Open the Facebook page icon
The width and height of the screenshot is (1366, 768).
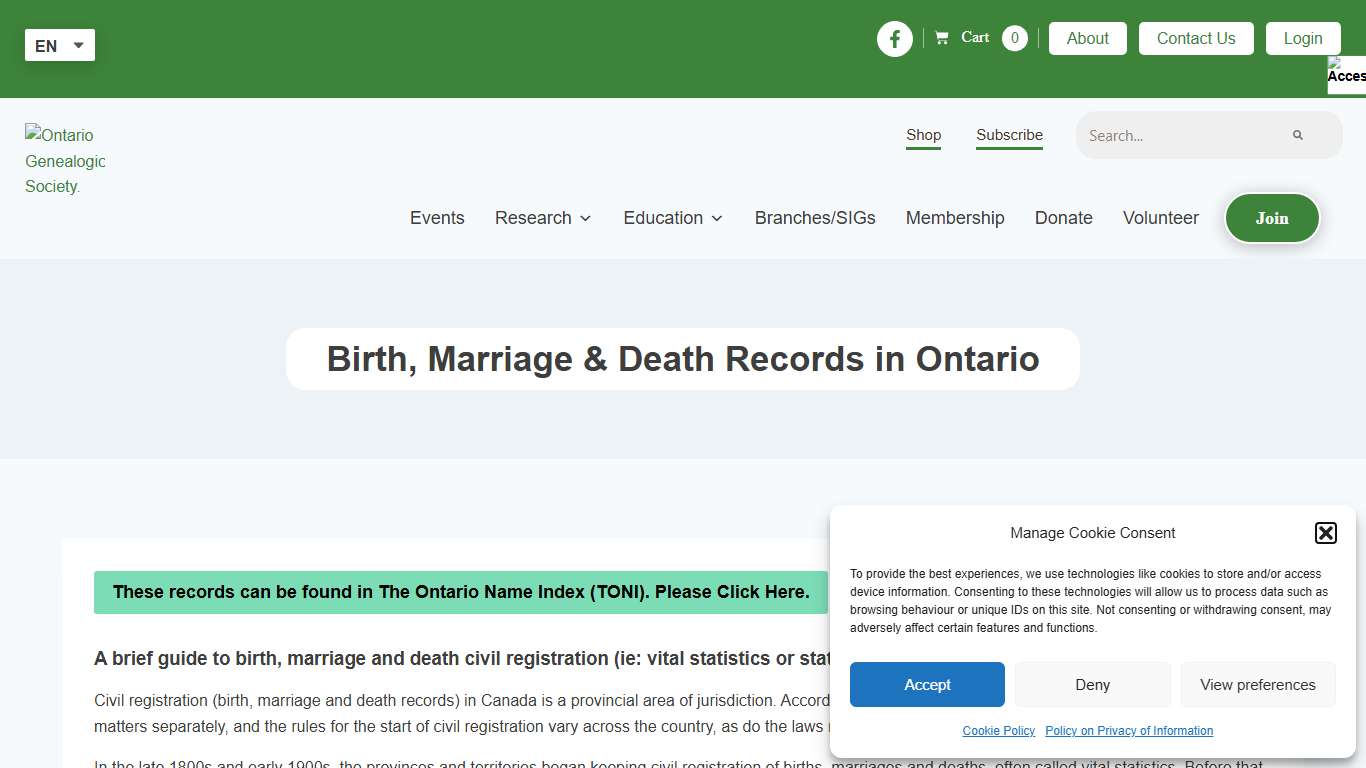(895, 38)
